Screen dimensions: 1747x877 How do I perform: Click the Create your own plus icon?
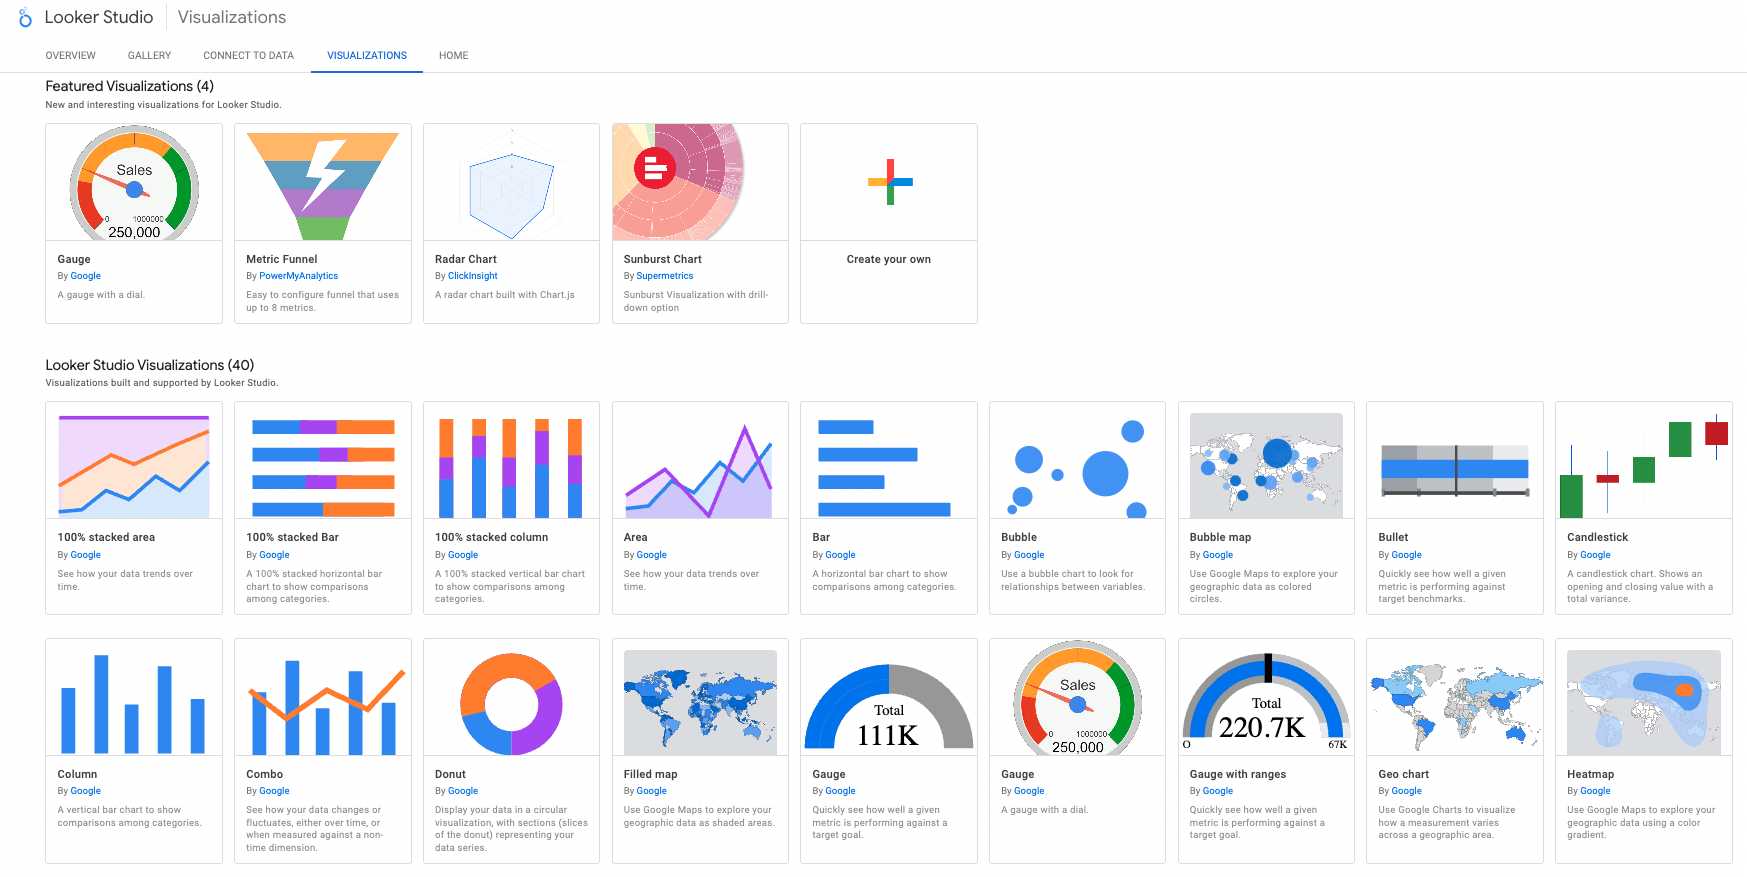tap(889, 182)
